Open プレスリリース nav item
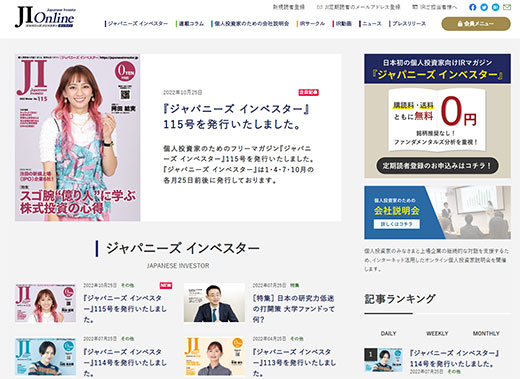Screen dimensions: 520x379 408,24
